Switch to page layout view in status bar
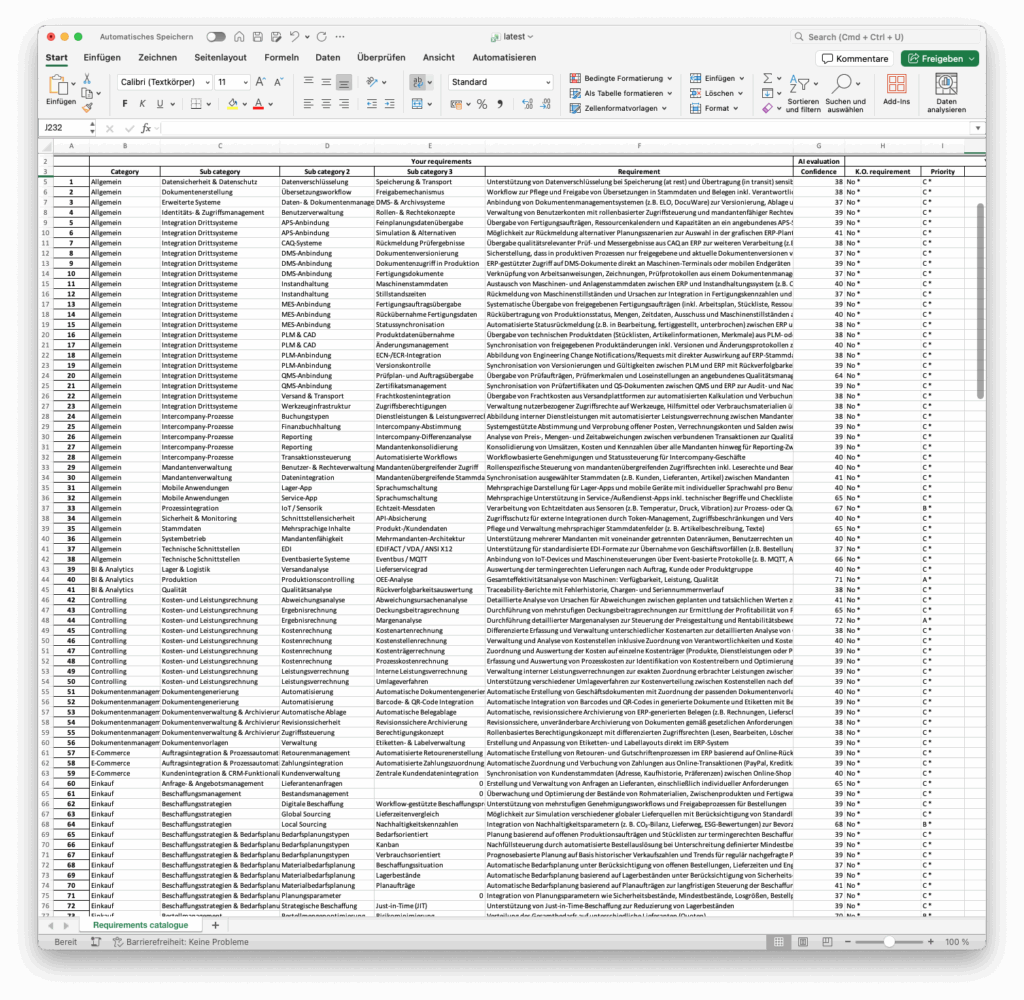The height and width of the screenshot is (1000, 1024). pos(802,942)
